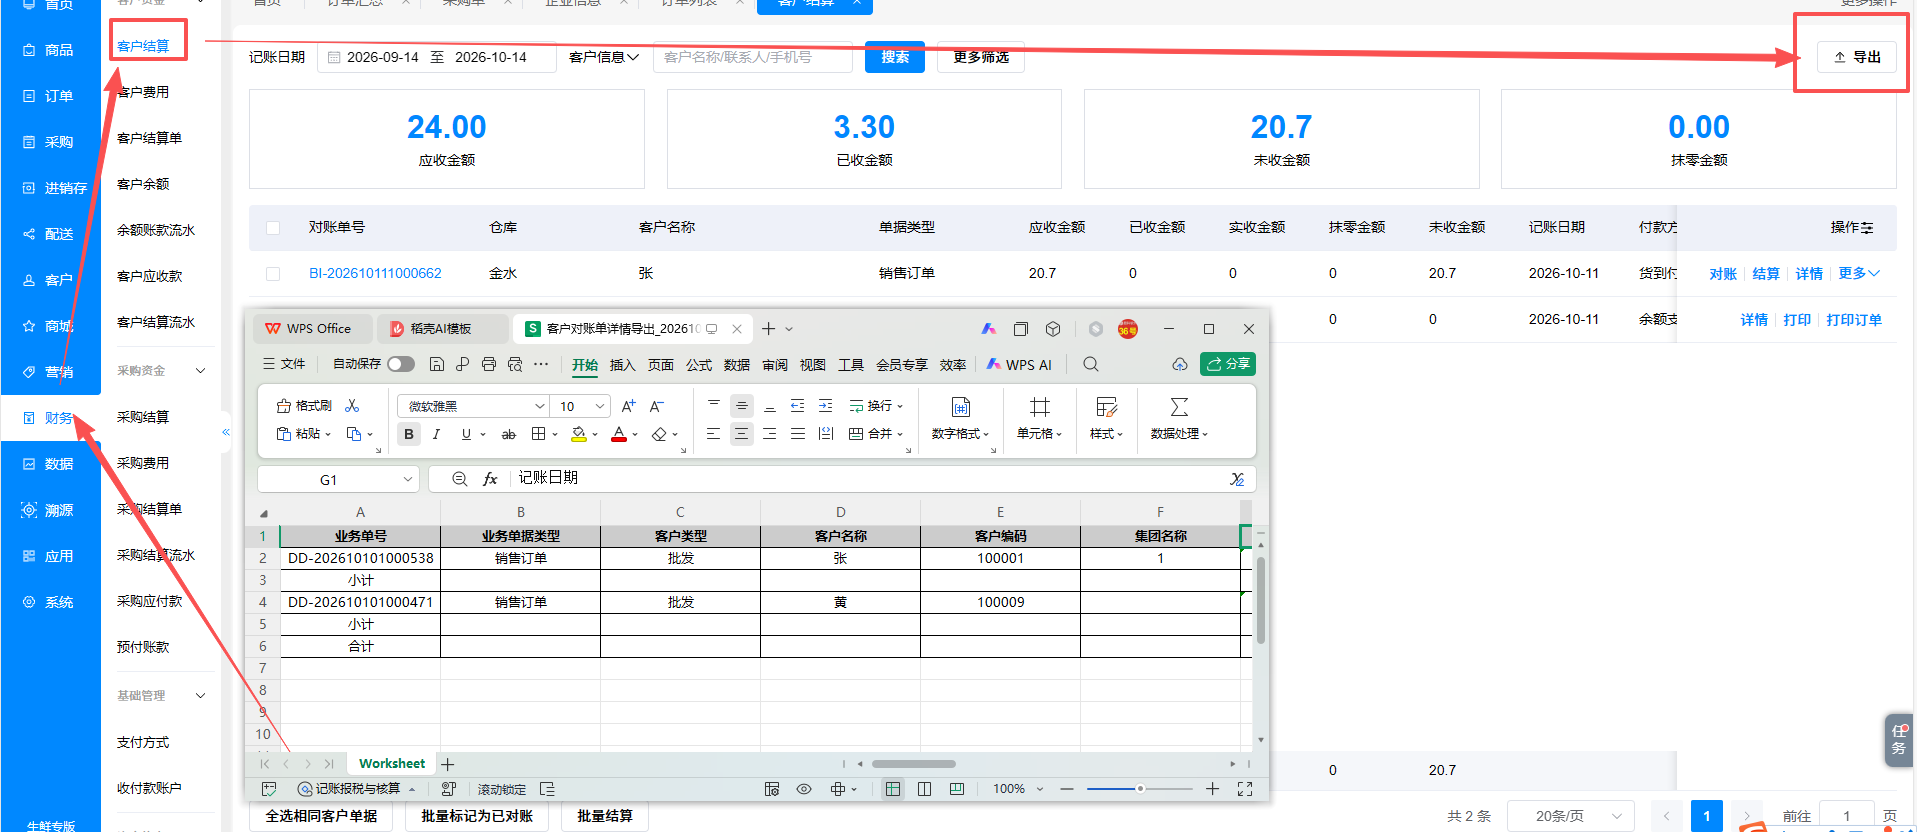This screenshot has width=1917, height=832.
Task: Click the WPS save icon
Action: pos(436,364)
